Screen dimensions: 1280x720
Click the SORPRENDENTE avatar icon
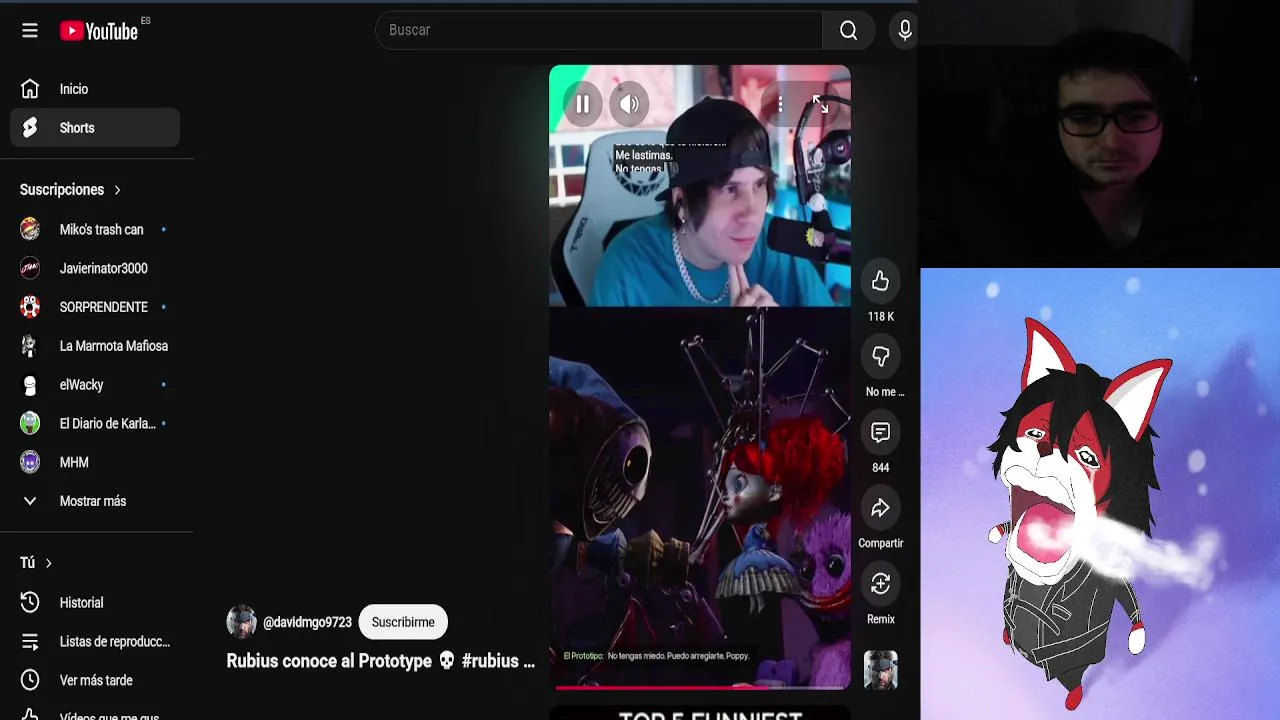tap(30, 307)
